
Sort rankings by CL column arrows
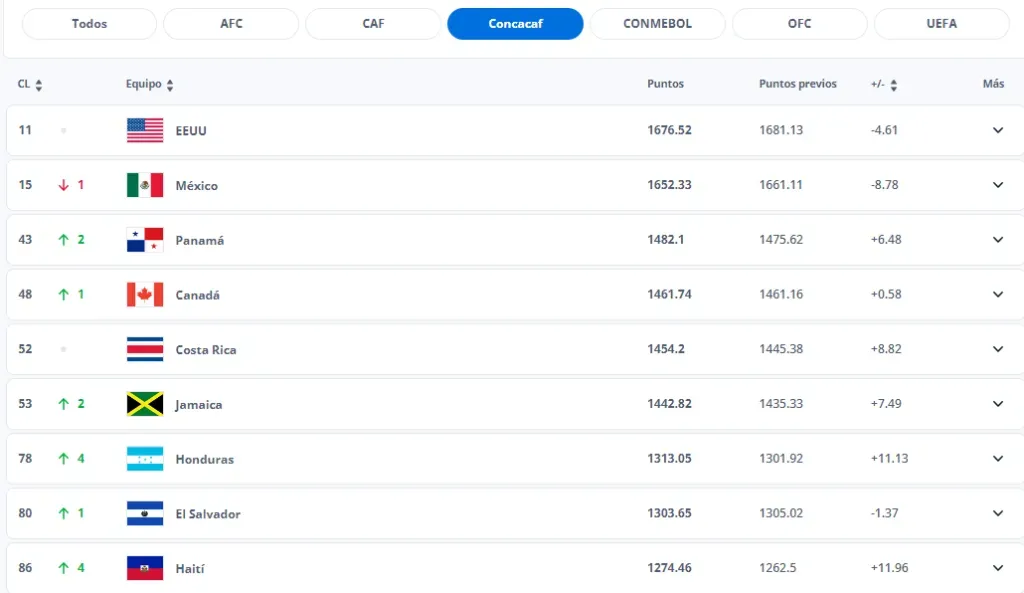(x=38, y=85)
